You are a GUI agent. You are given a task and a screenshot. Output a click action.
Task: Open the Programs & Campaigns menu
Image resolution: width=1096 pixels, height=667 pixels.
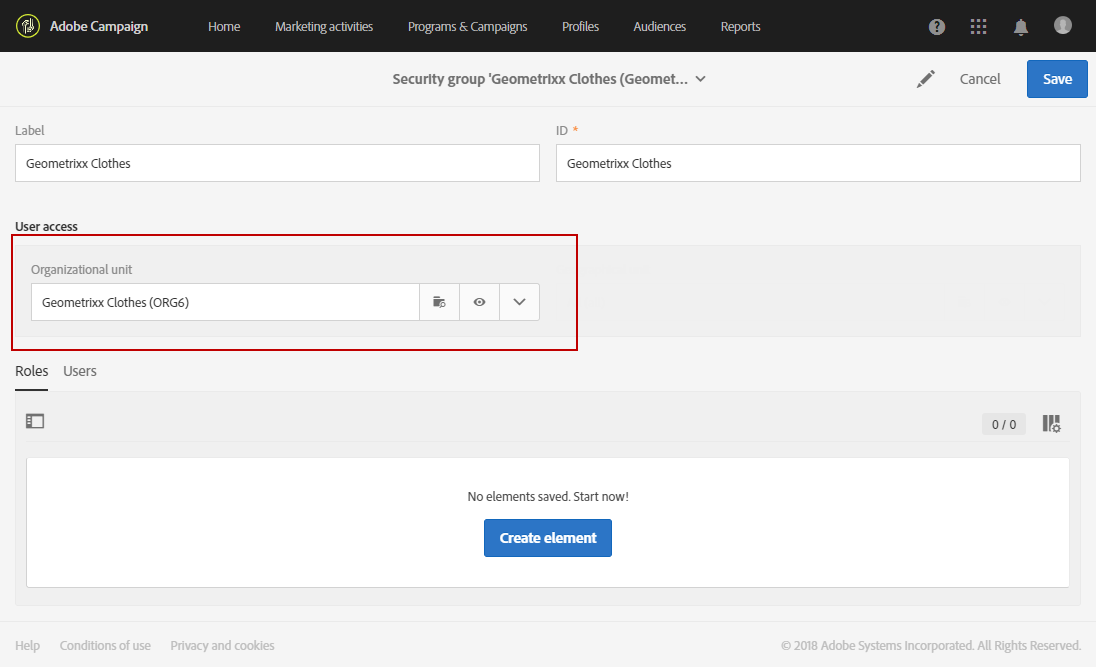tap(468, 27)
